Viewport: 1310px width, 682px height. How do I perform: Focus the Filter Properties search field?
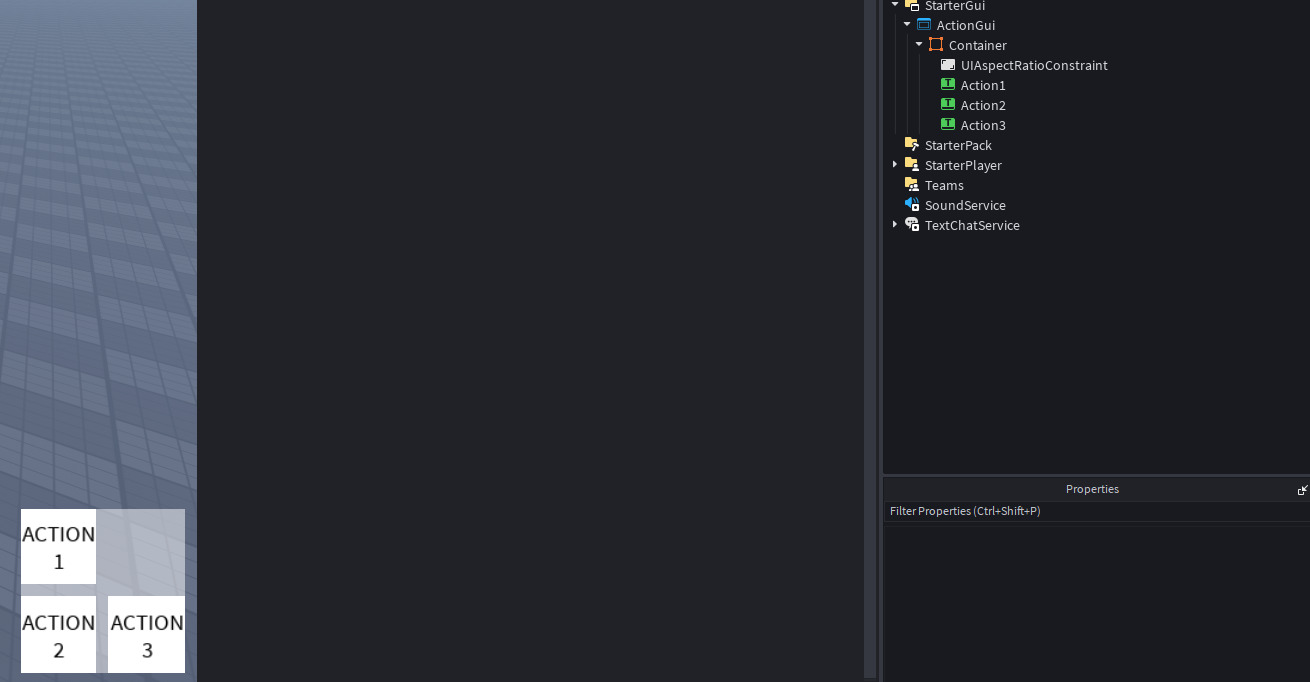click(x=1096, y=511)
